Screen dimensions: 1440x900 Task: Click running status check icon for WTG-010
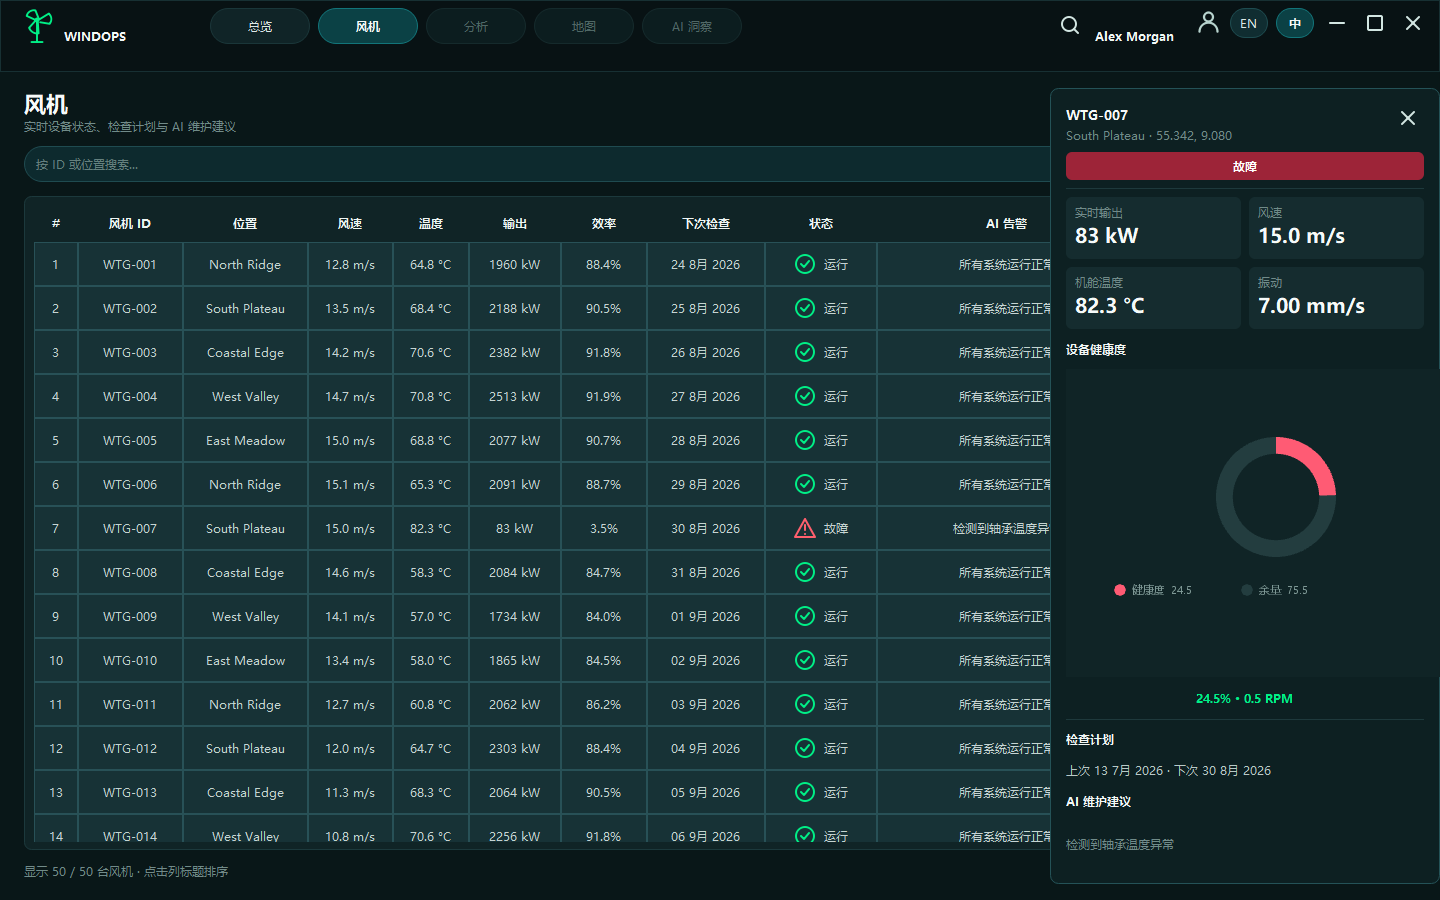(805, 660)
